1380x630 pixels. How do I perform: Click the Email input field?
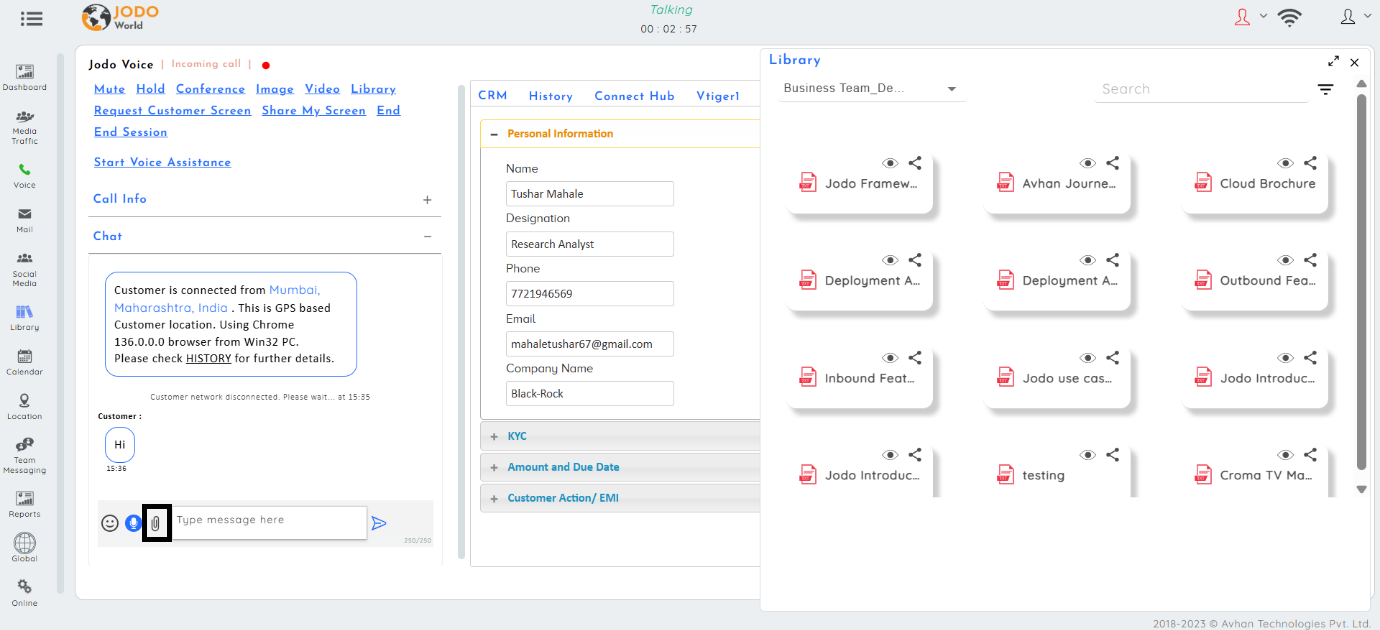tap(590, 344)
